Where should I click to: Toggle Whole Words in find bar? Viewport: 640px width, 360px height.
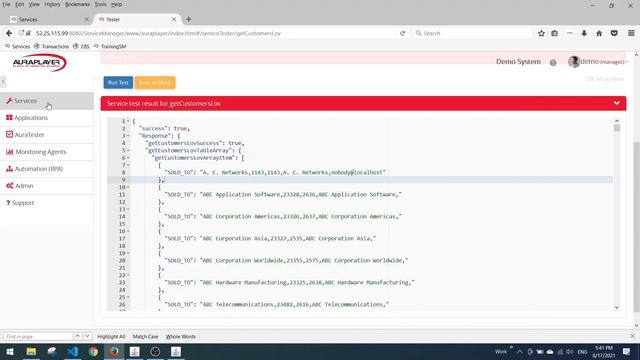(181, 336)
